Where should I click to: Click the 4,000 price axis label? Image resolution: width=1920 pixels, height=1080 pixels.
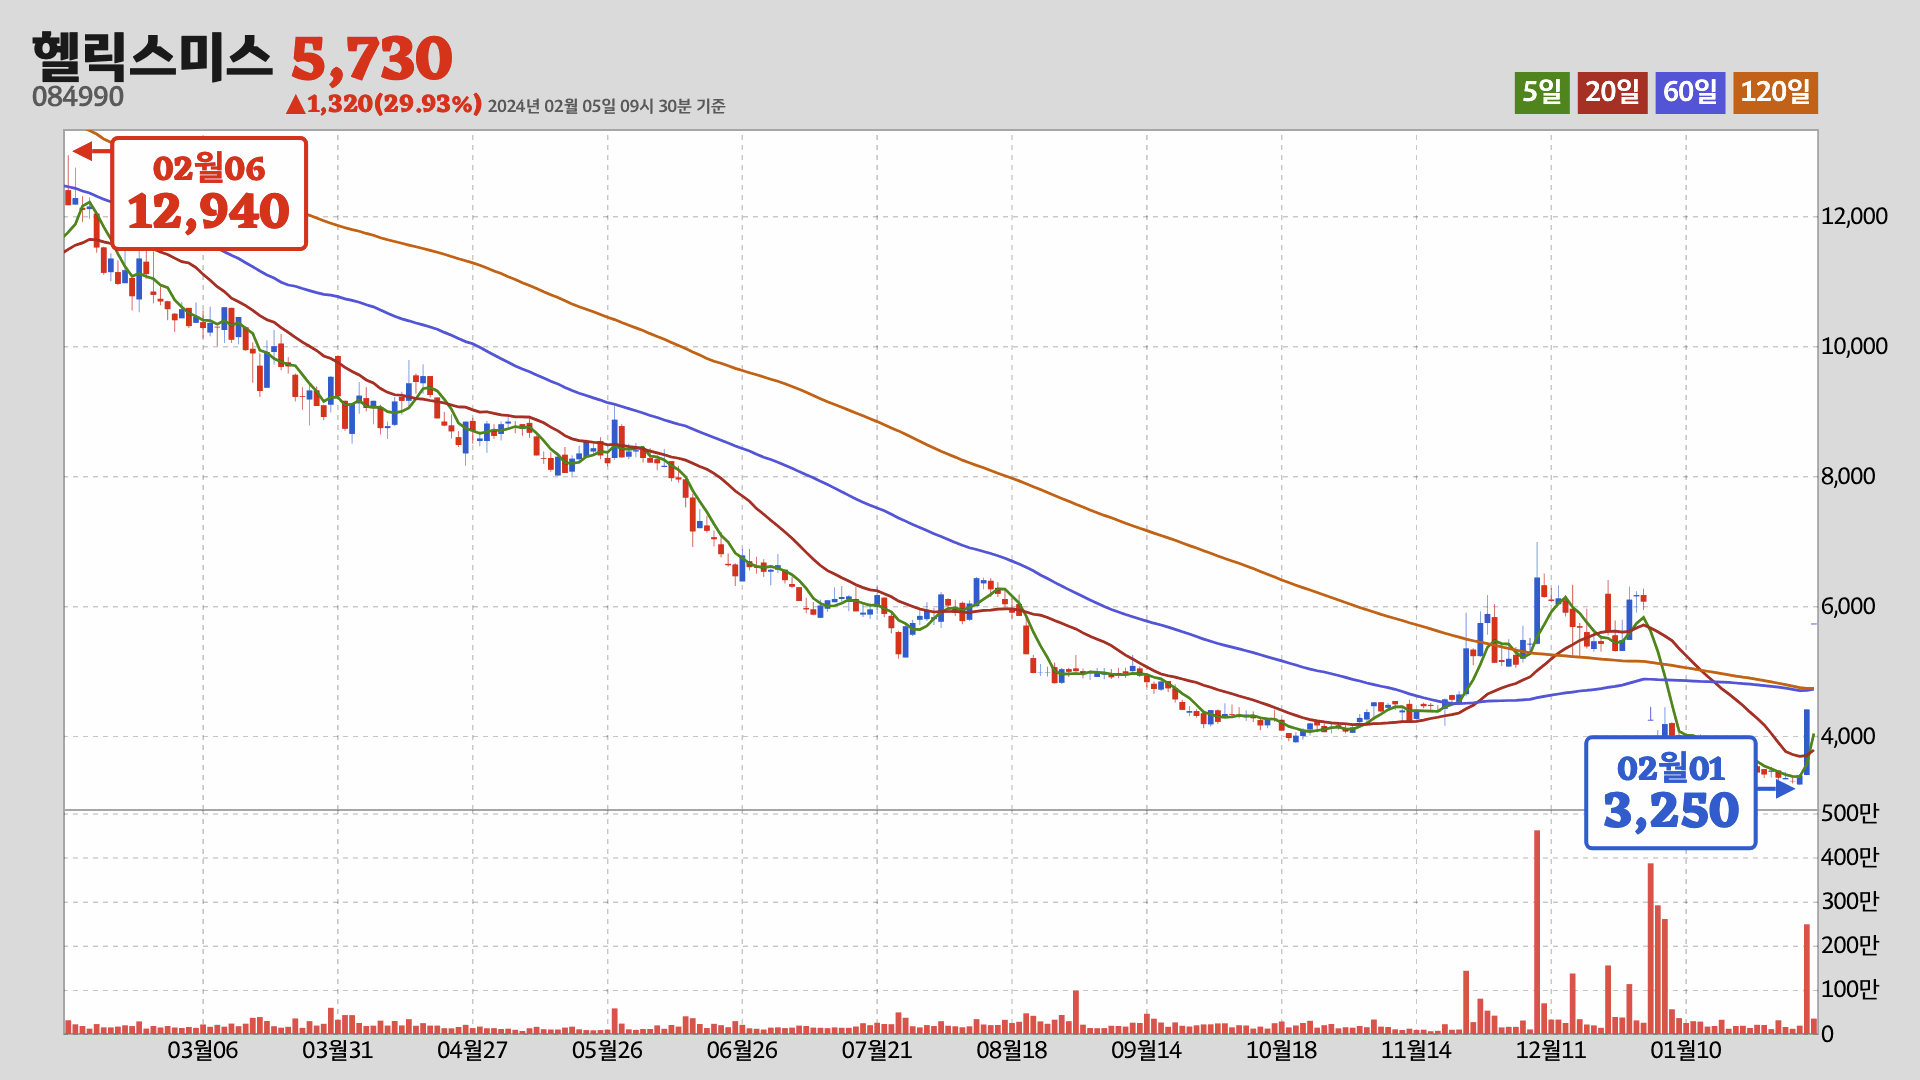(1848, 736)
